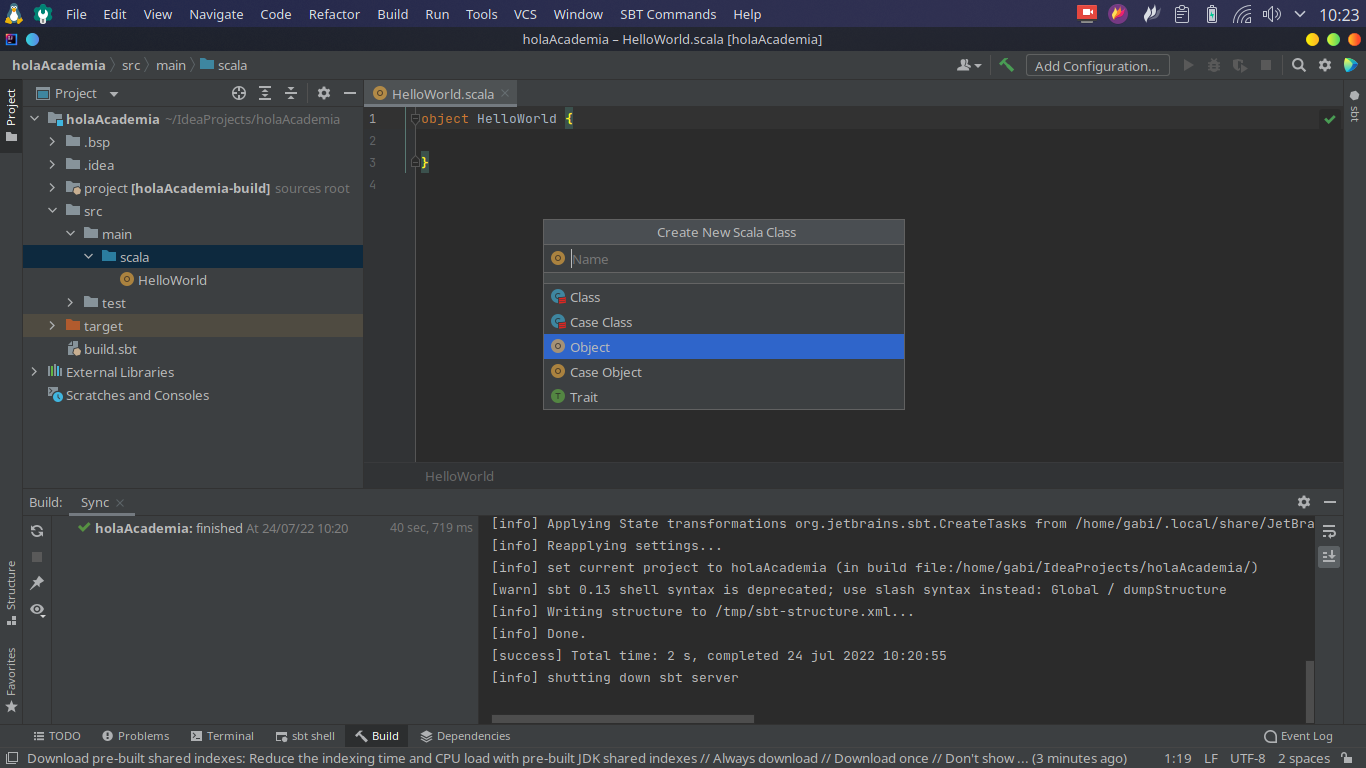Open Search Everywhere magnifier icon
Image resolution: width=1366 pixels, height=768 pixels.
[1298, 65]
